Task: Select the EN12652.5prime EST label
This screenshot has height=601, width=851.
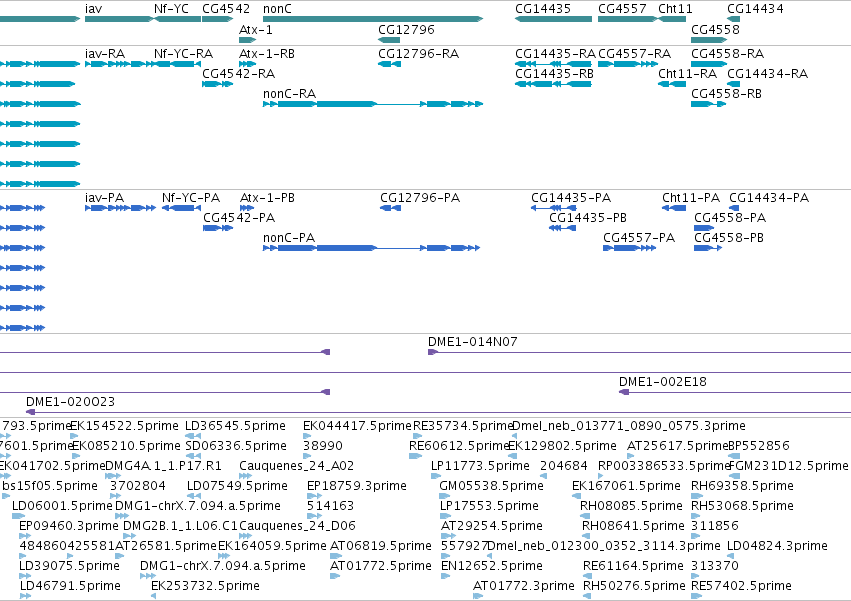Action: tap(492, 566)
